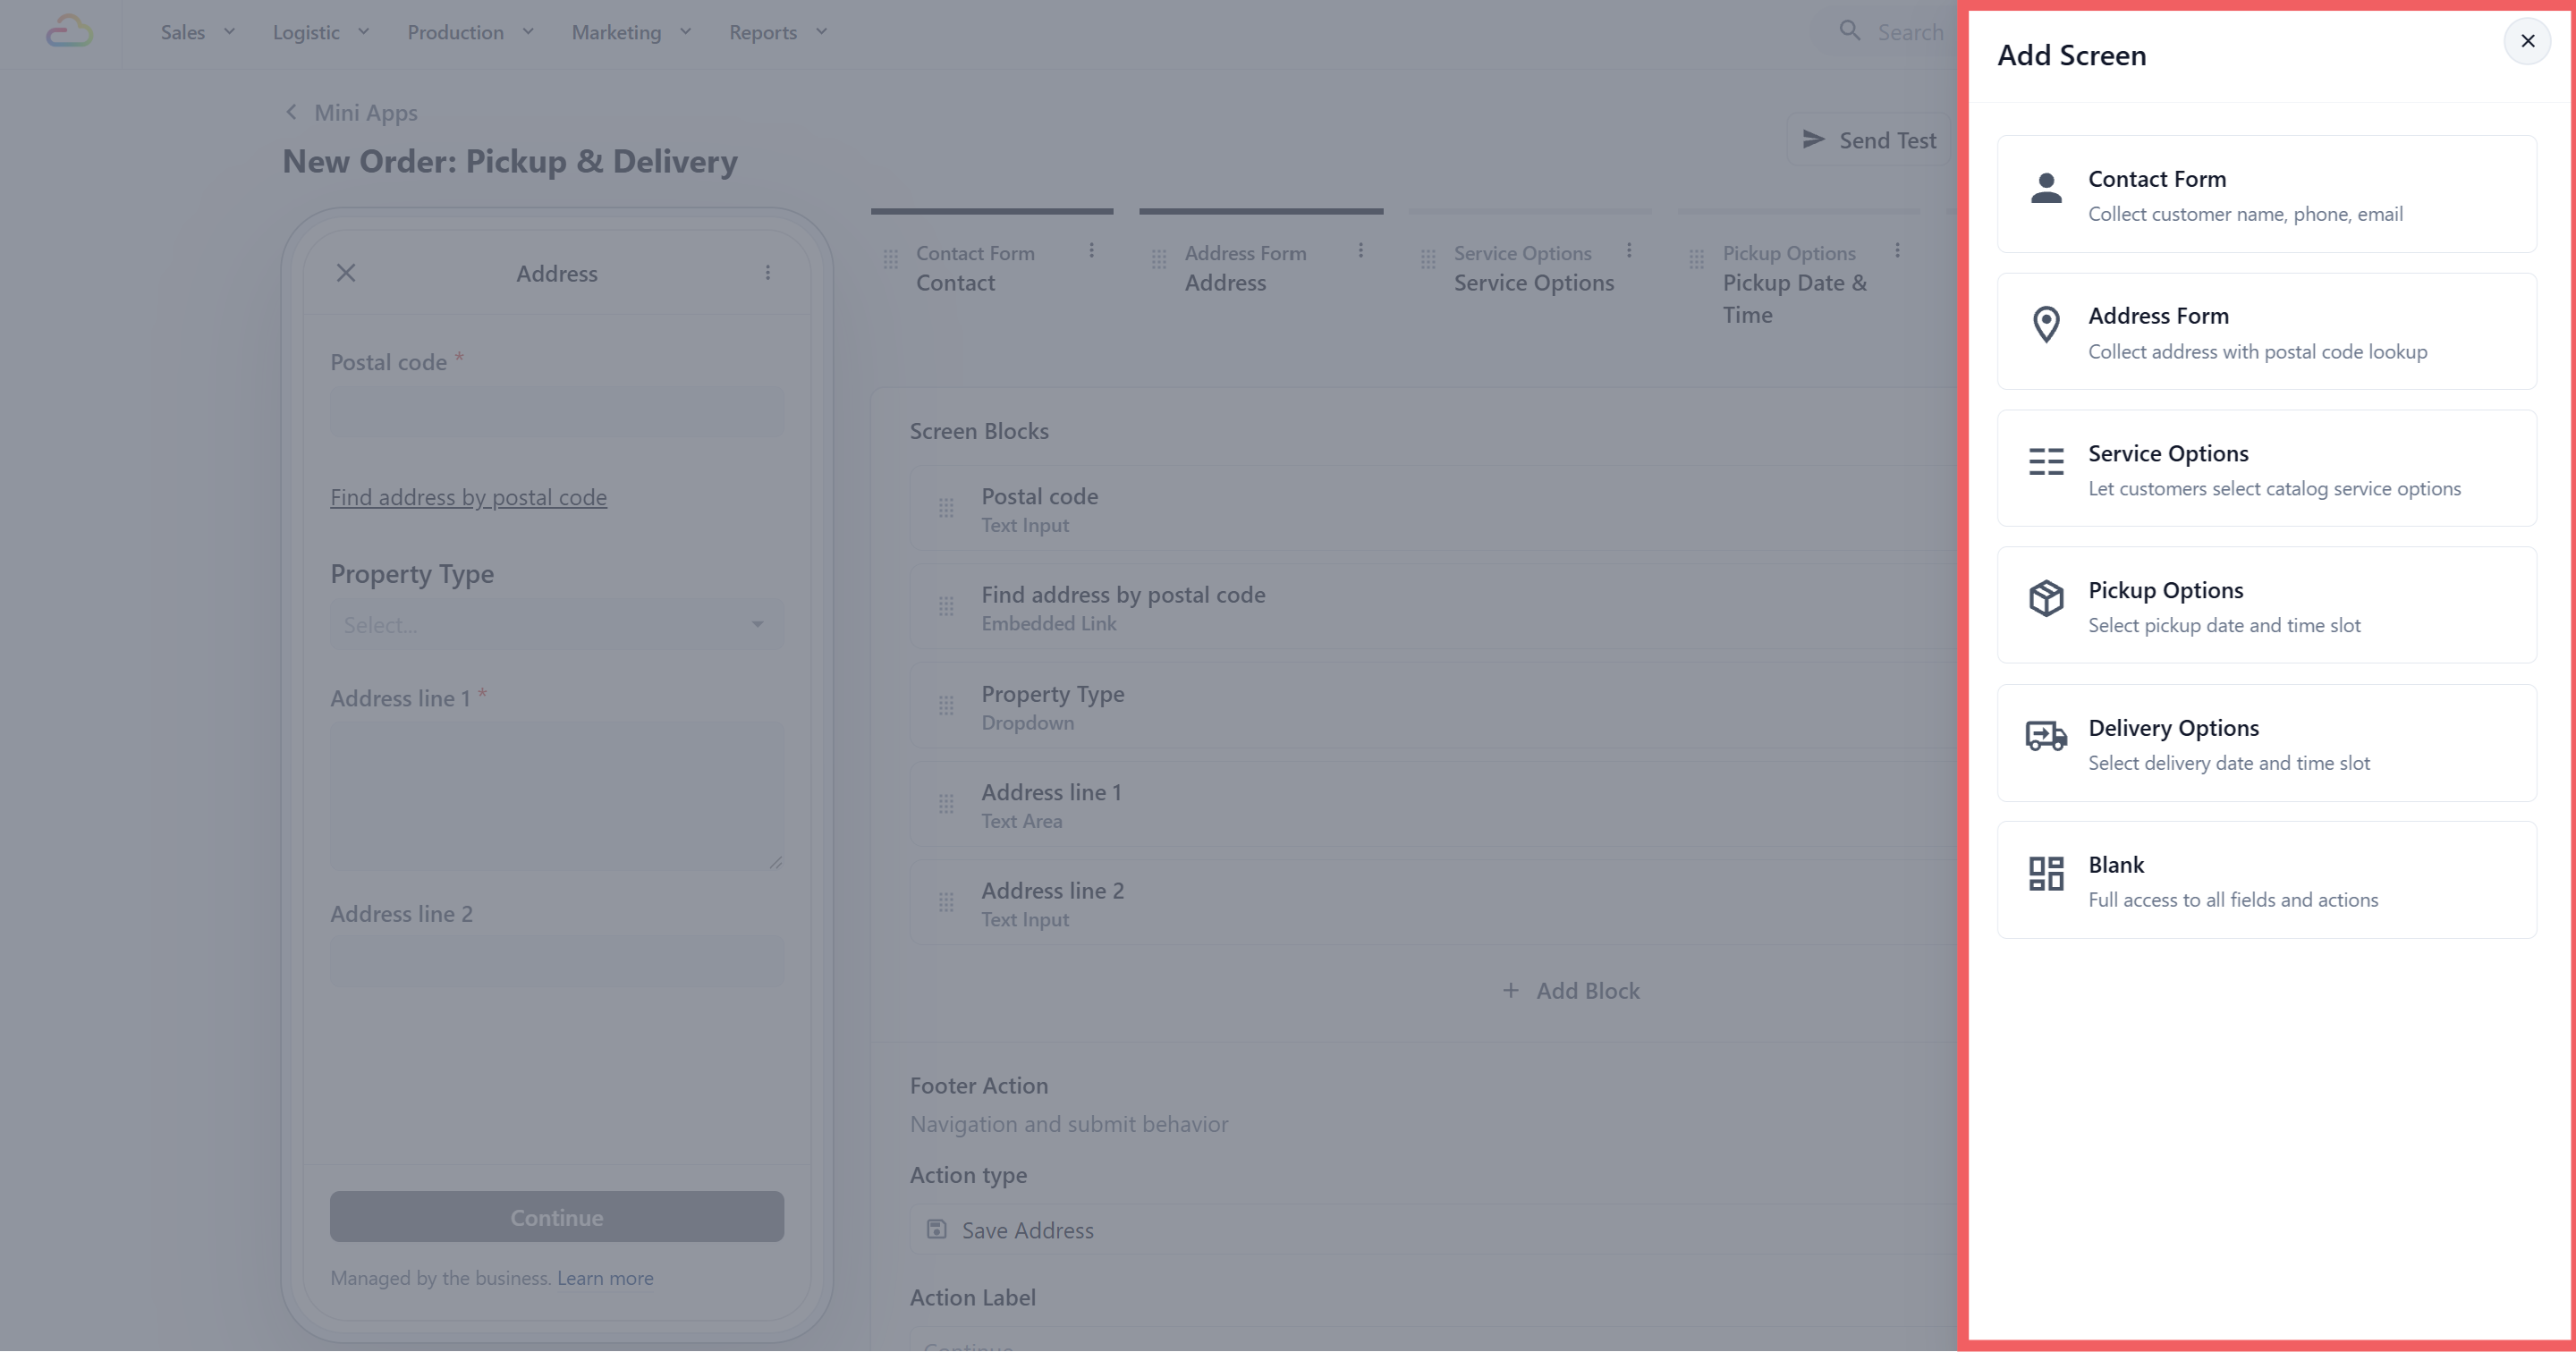Expand the Production menu chevron
Viewport: 2576px width, 1352px height.
pyautogui.click(x=528, y=32)
